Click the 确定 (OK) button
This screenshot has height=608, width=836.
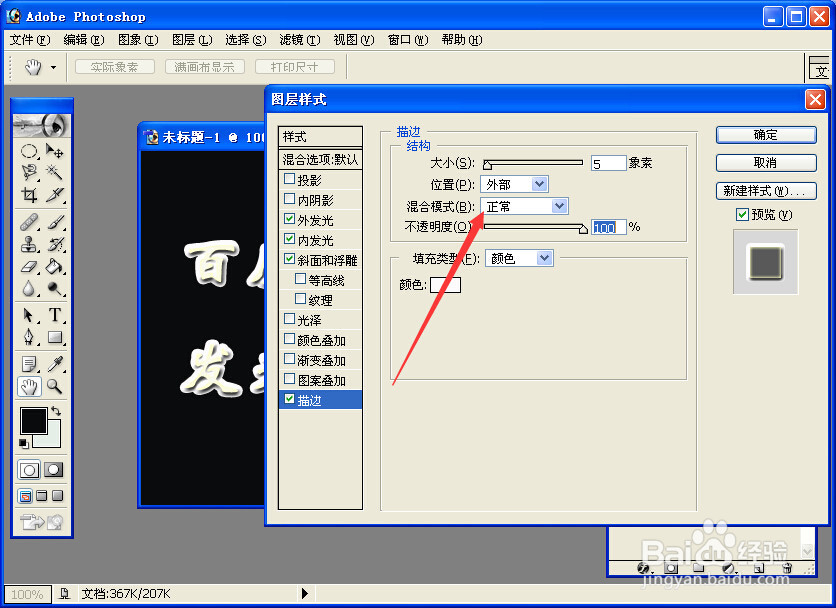pyautogui.click(x=765, y=135)
